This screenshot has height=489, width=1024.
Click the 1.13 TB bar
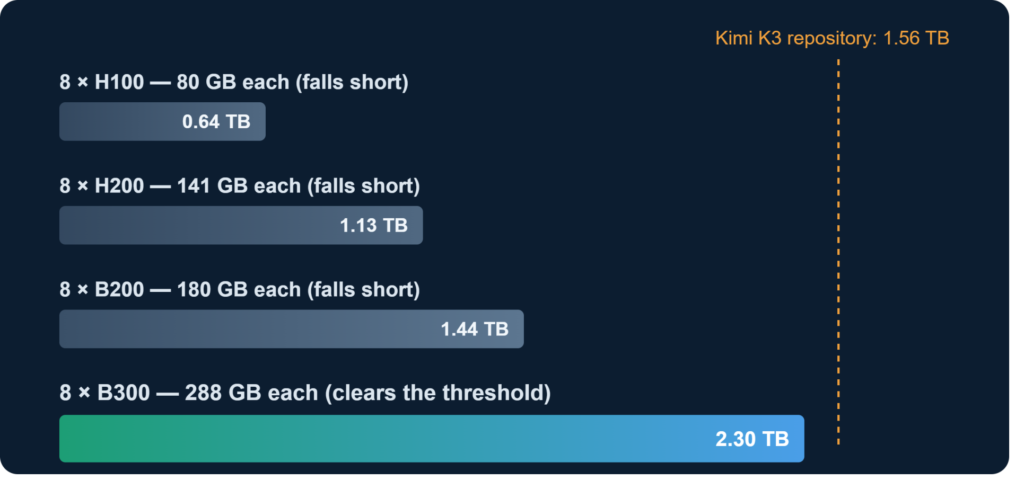click(241, 225)
